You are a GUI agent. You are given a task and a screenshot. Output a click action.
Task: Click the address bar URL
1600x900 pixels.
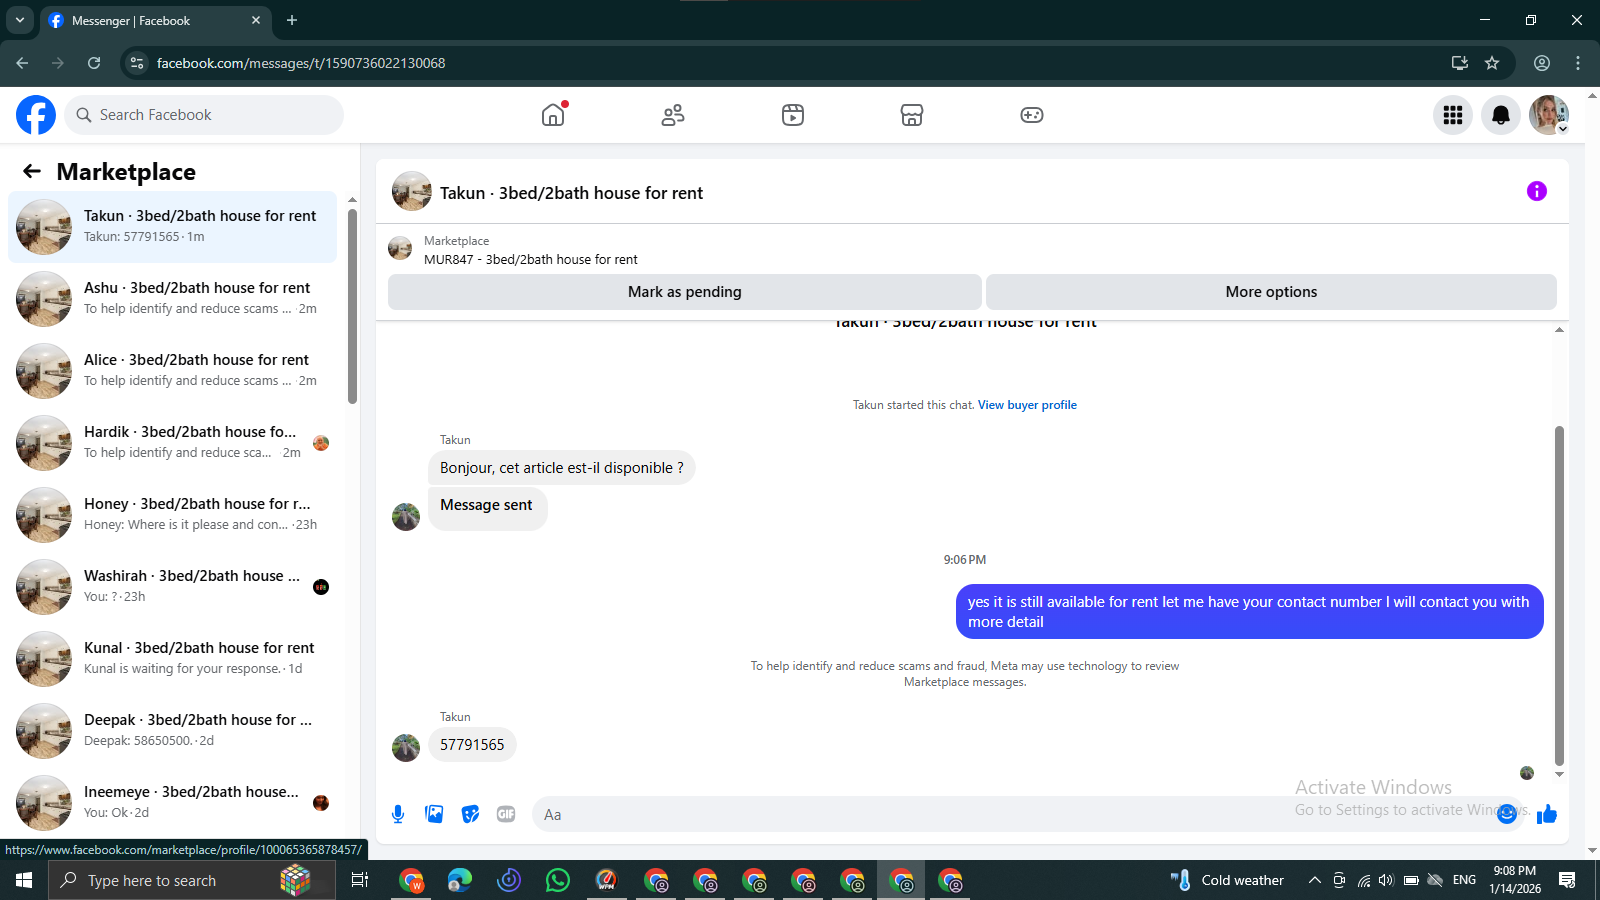coord(301,63)
